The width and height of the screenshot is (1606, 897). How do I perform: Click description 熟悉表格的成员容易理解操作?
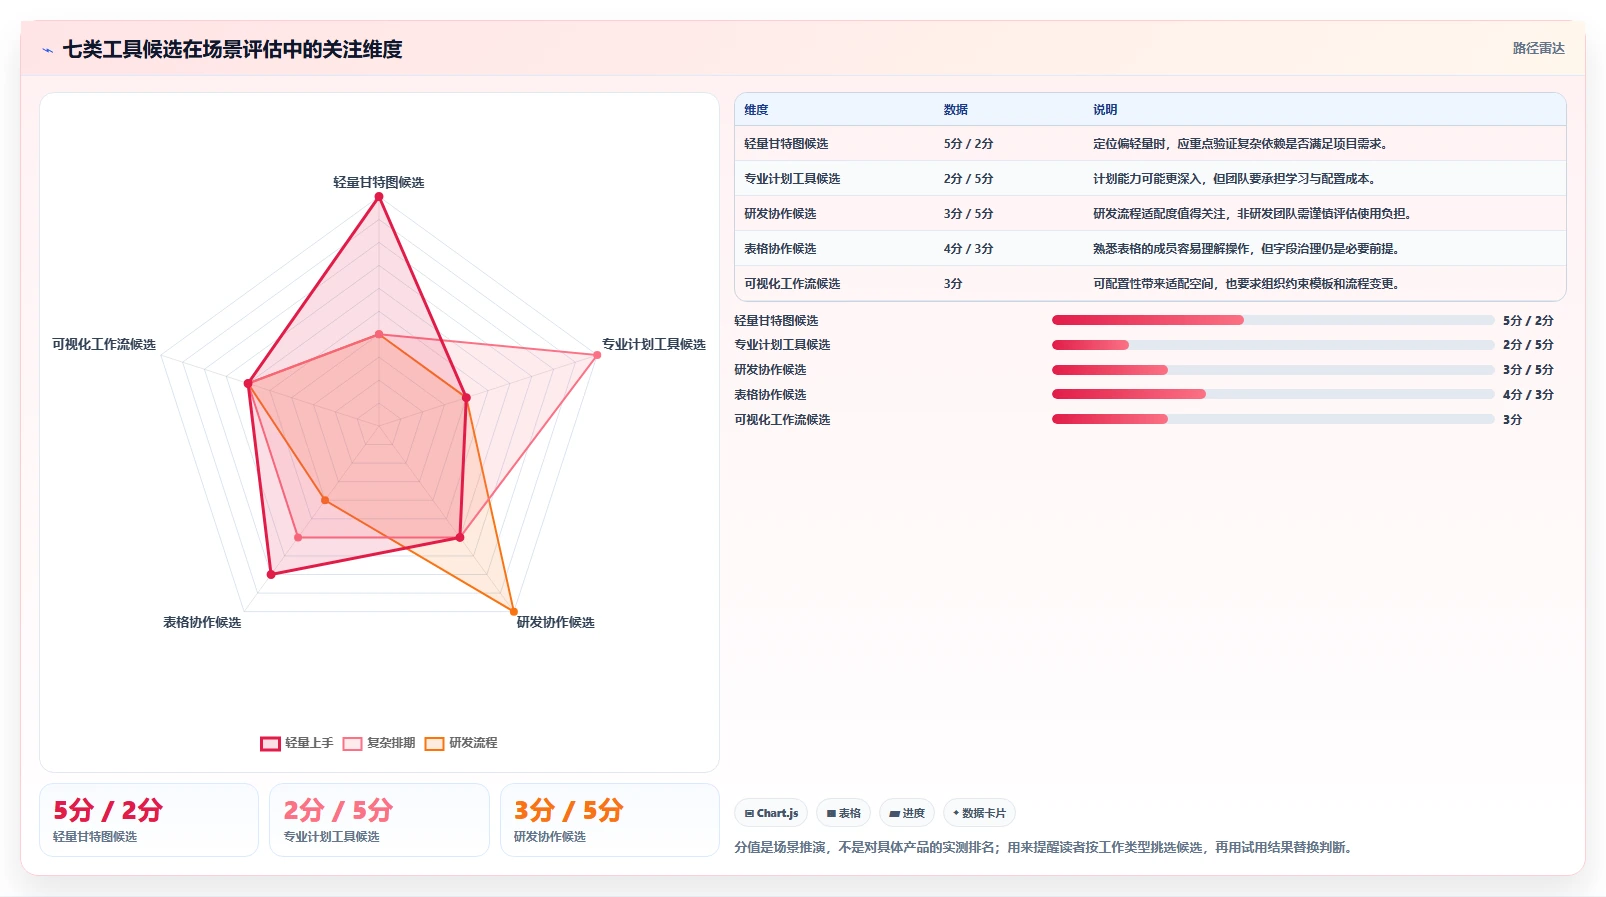(1246, 249)
